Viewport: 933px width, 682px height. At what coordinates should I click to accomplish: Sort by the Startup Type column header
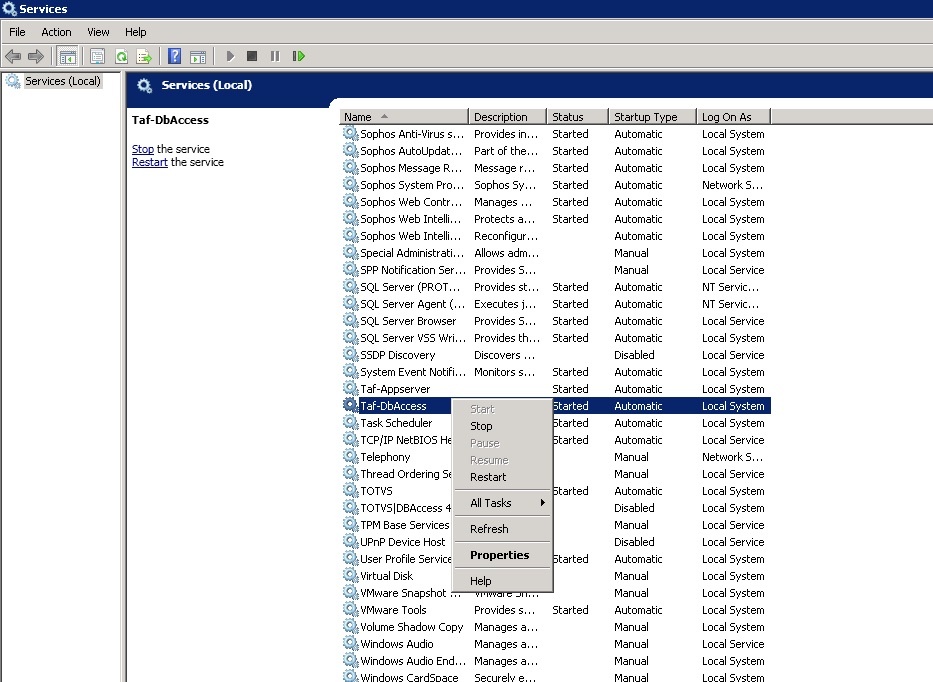(x=652, y=117)
